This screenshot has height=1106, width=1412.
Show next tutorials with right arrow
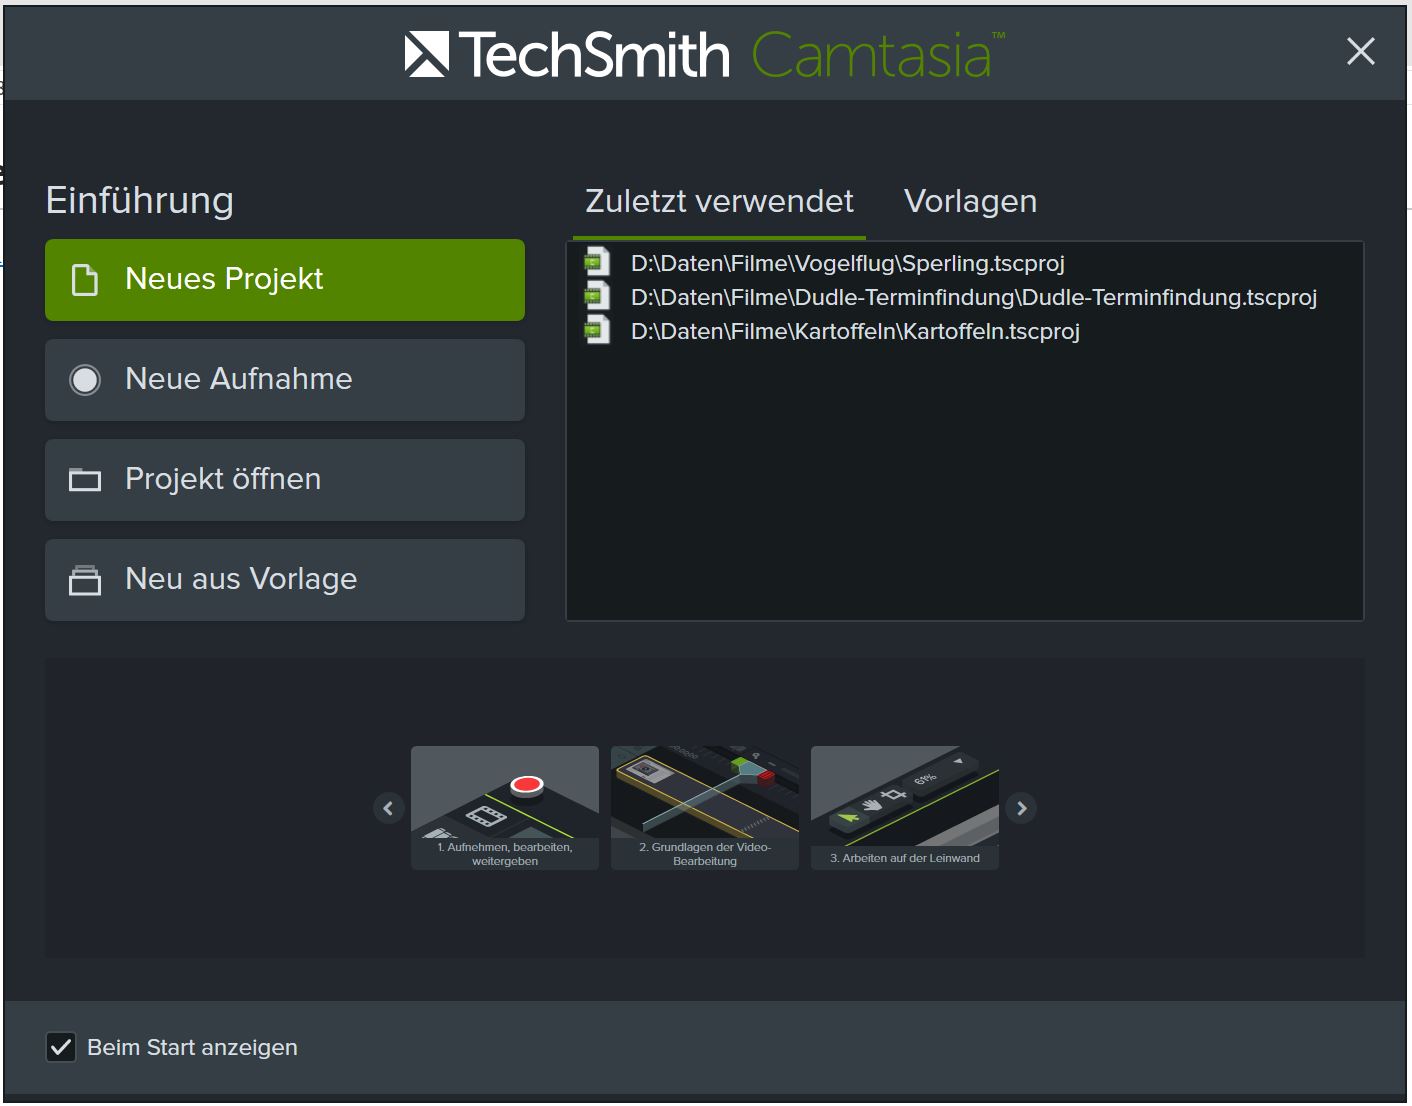(x=1021, y=808)
